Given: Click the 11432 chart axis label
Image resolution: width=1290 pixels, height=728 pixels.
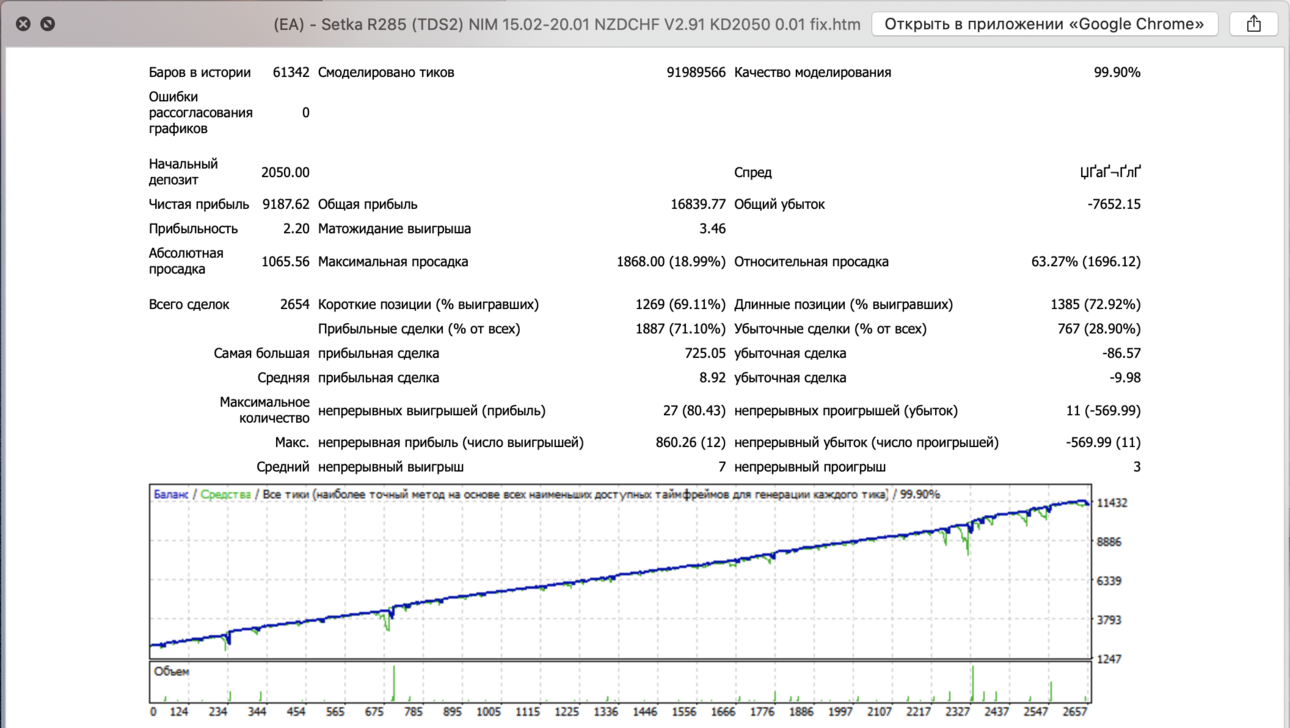Looking at the screenshot, I should tap(1112, 503).
